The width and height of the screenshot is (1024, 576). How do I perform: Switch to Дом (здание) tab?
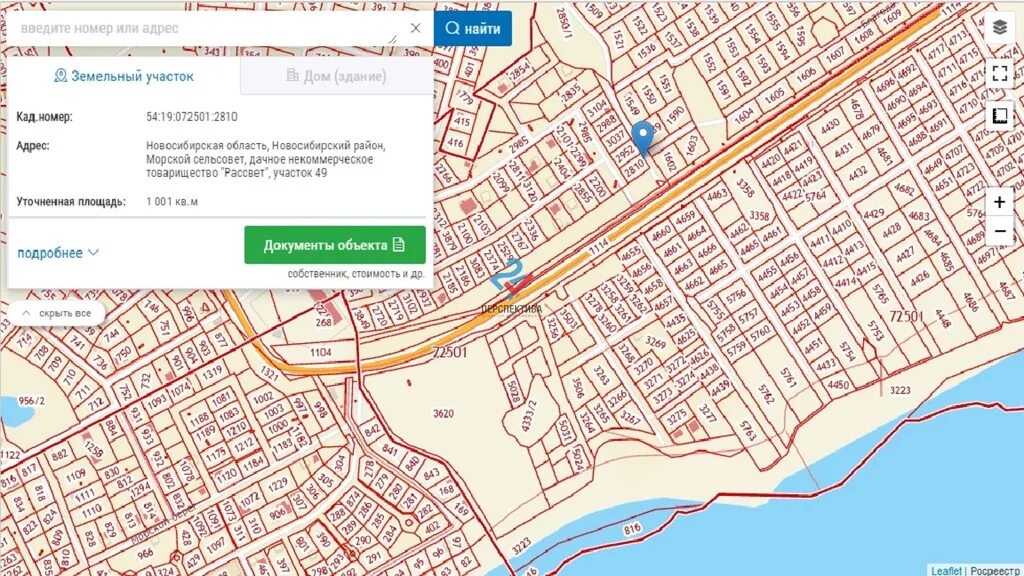pyautogui.click(x=336, y=76)
